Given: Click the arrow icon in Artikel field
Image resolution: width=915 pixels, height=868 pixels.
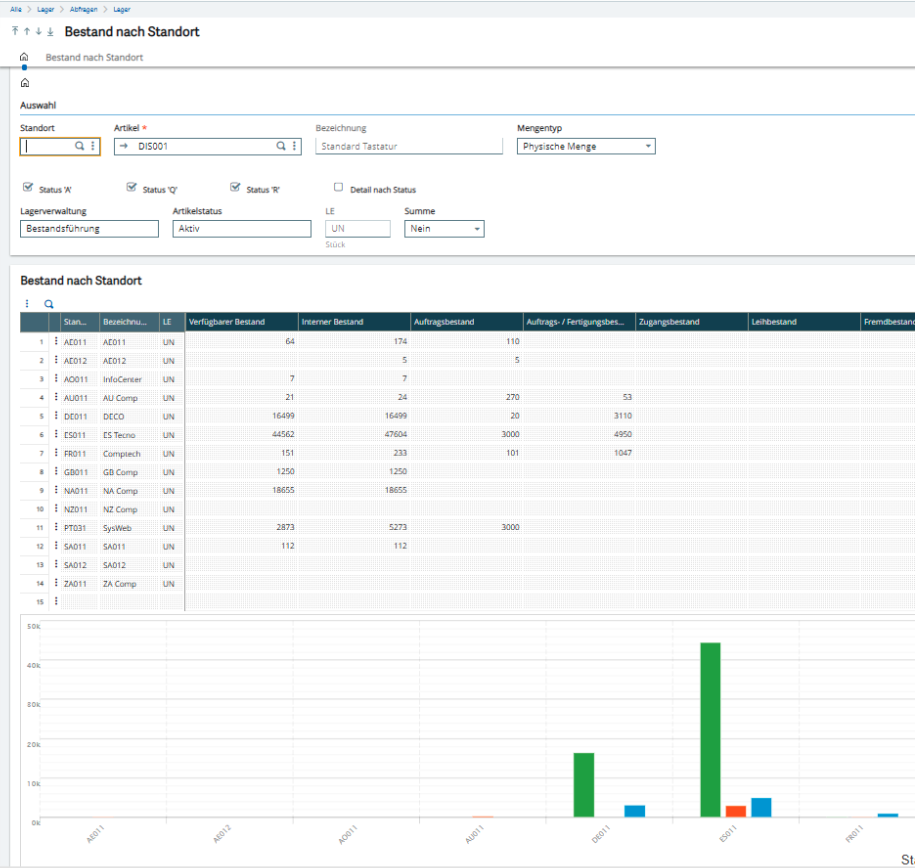Looking at the screenshot, I should [x=124, y=146].
